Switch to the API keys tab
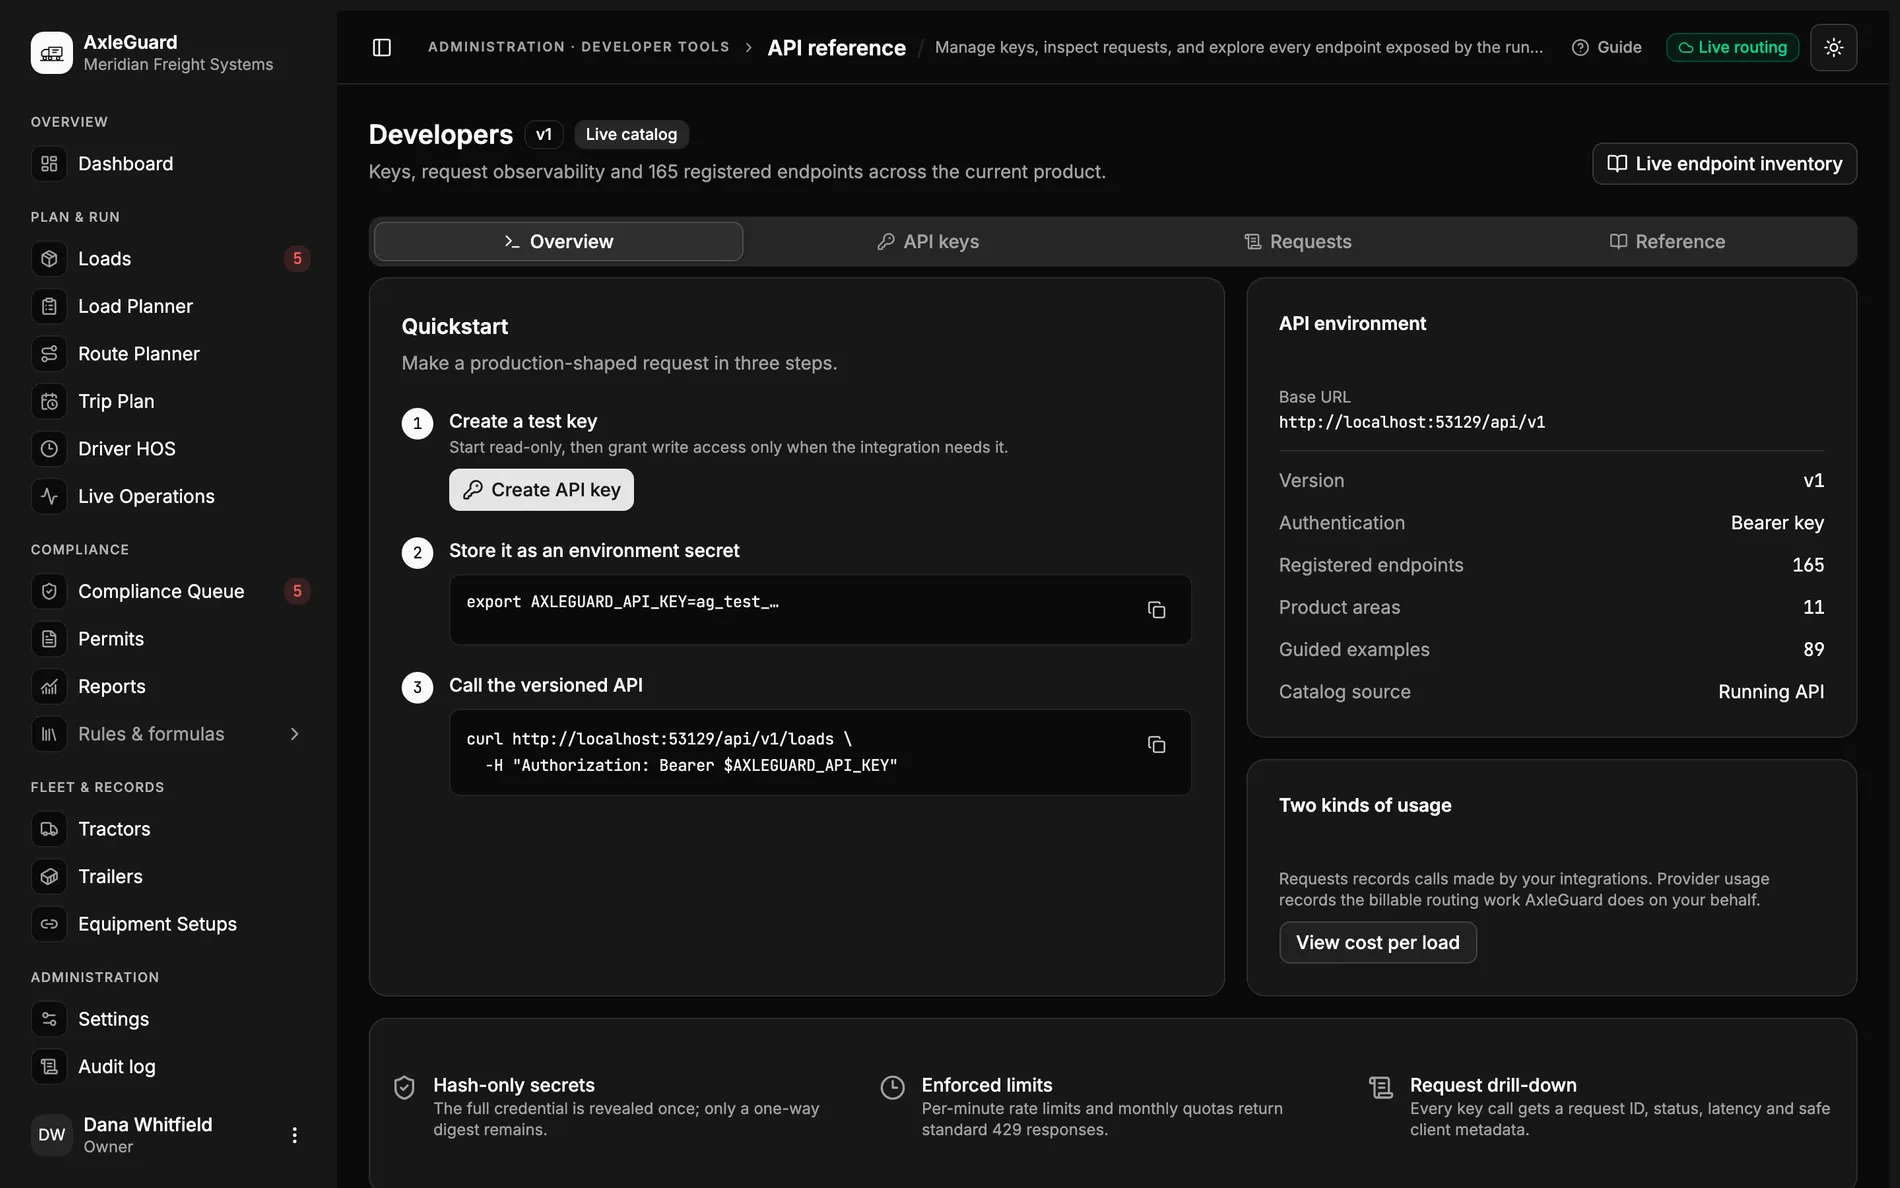 click(x=928, y=241)
